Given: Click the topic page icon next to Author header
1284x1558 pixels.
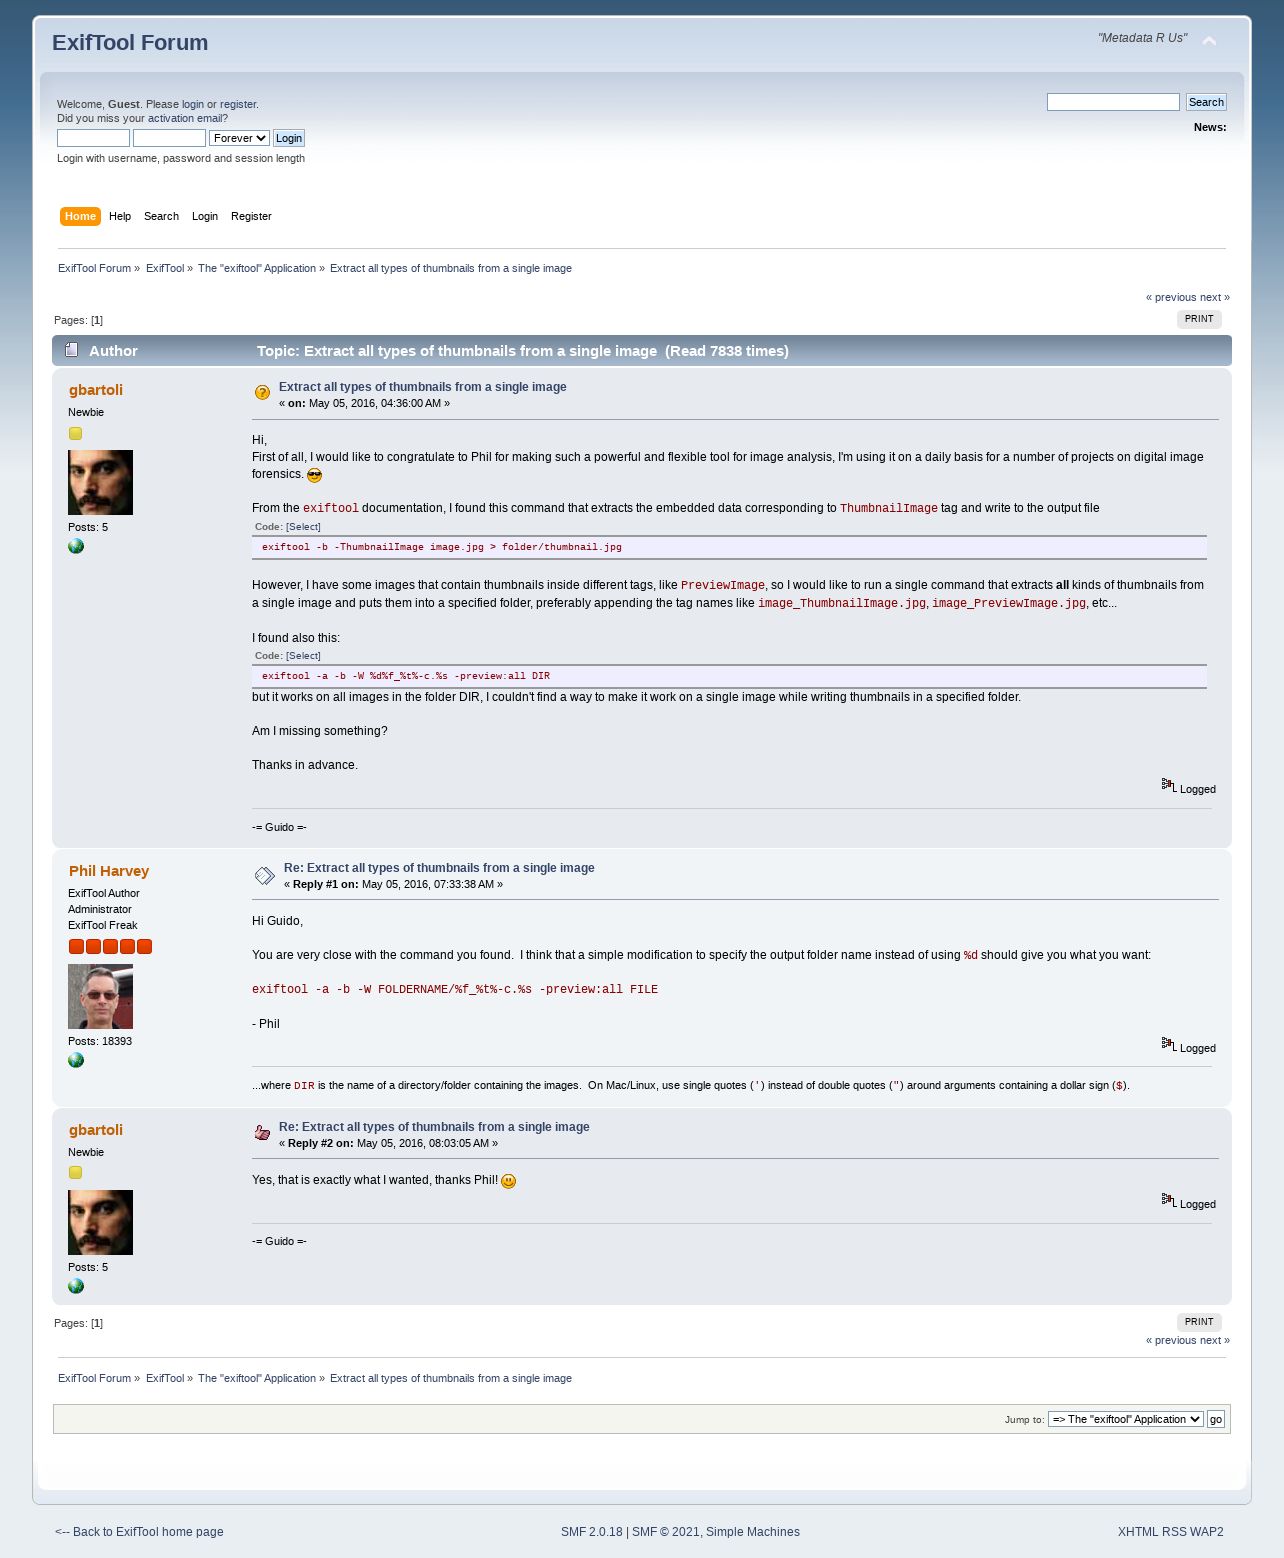Looking at the screenshot, I should pyautogui.click(x=71, y=350).
